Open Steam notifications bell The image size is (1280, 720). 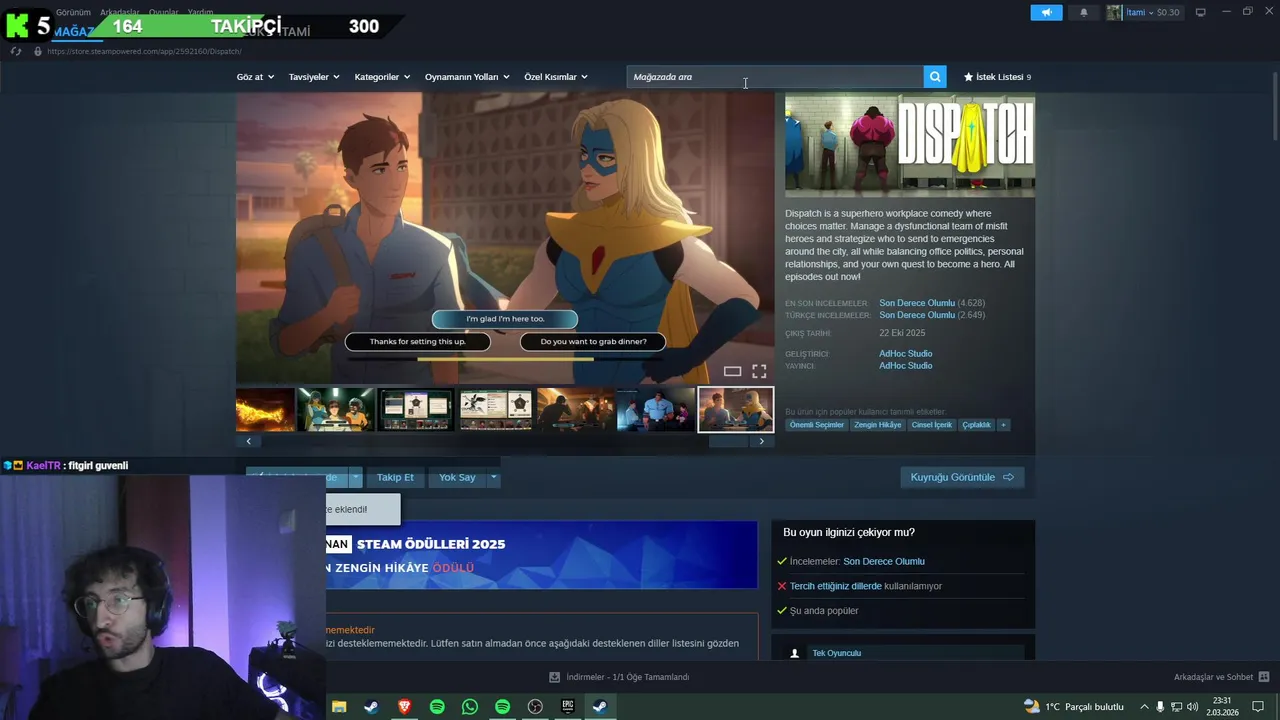[1084, 13]
